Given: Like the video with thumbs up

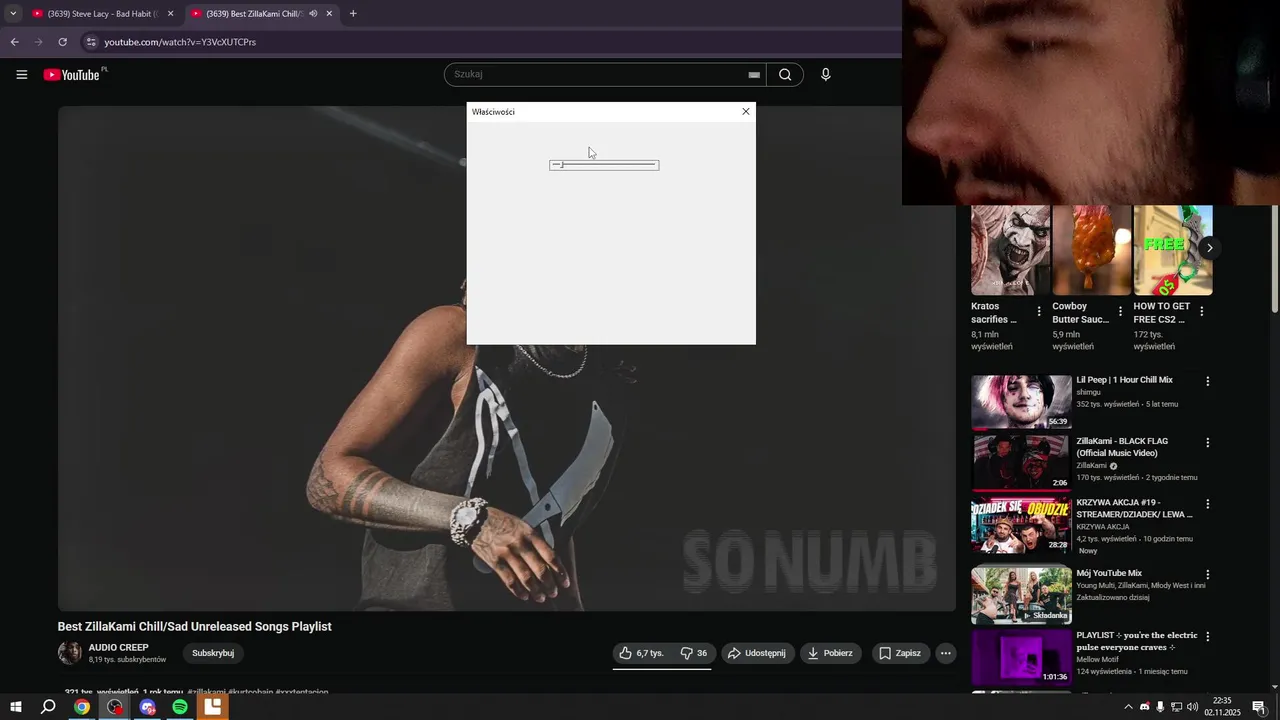Looking at the screenshot, I should pyautogui.click(x=640, y=653).
